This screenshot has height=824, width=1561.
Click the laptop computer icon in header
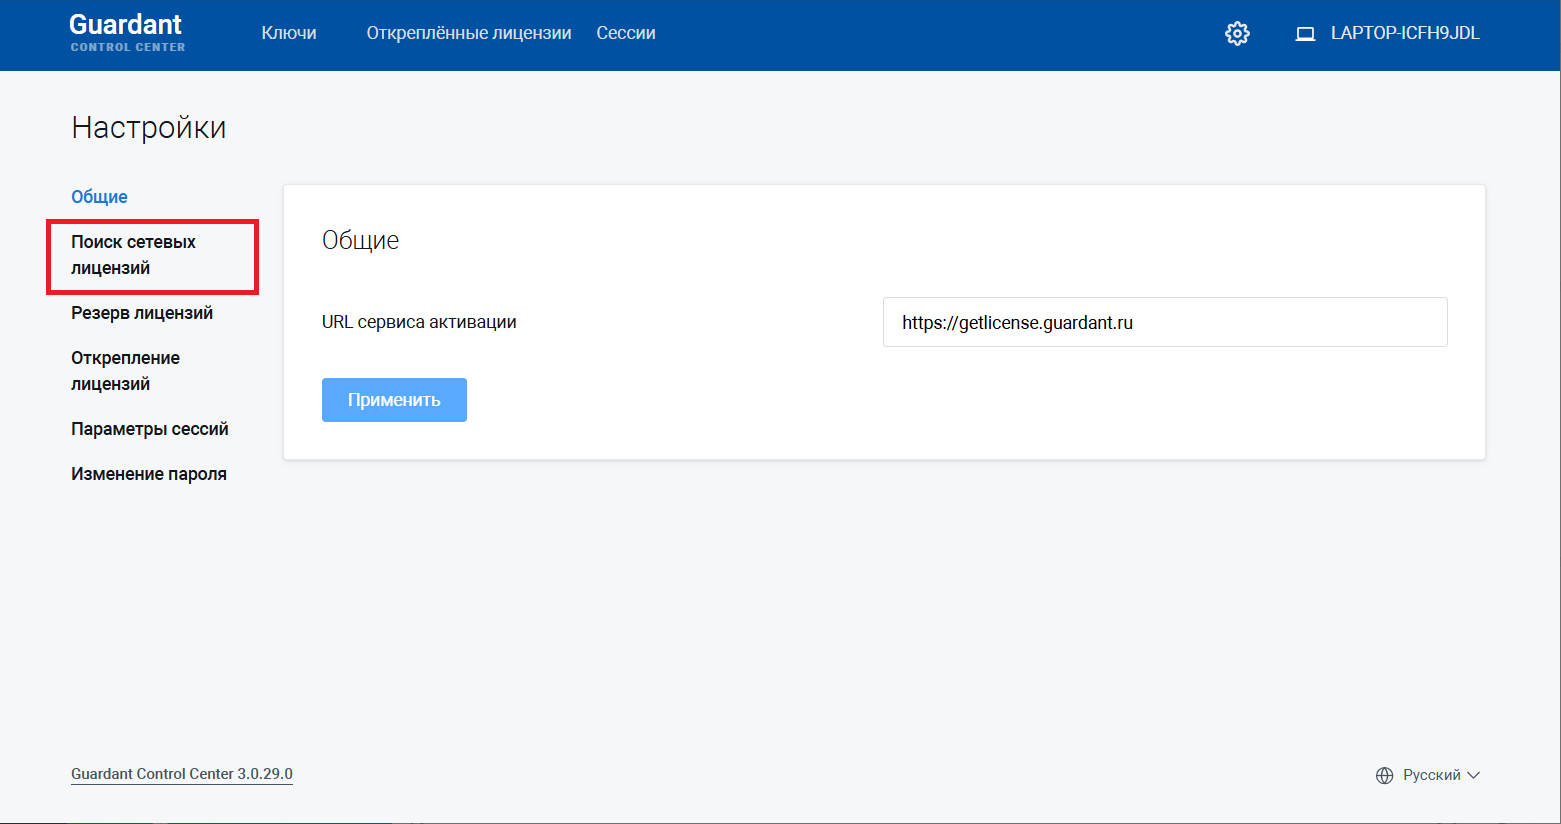(1305, 34)
